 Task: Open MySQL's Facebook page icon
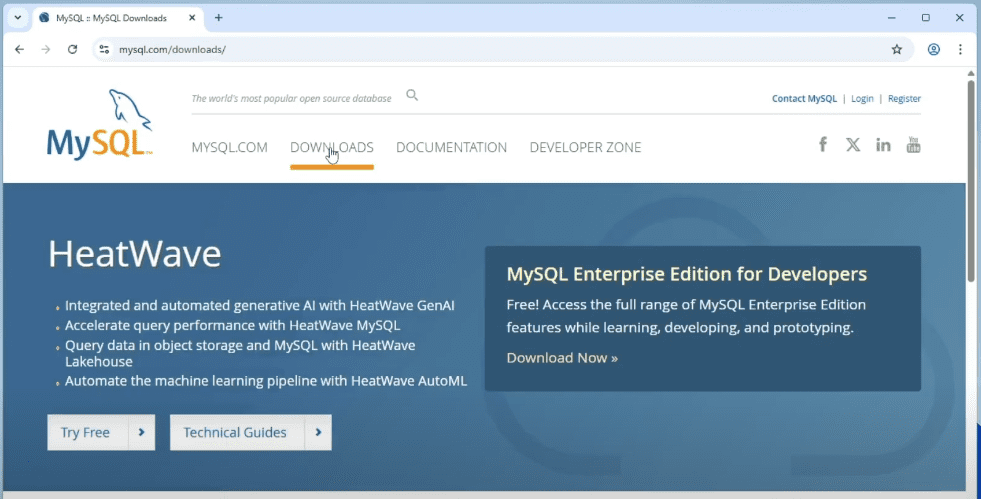(x=823, y=145)
